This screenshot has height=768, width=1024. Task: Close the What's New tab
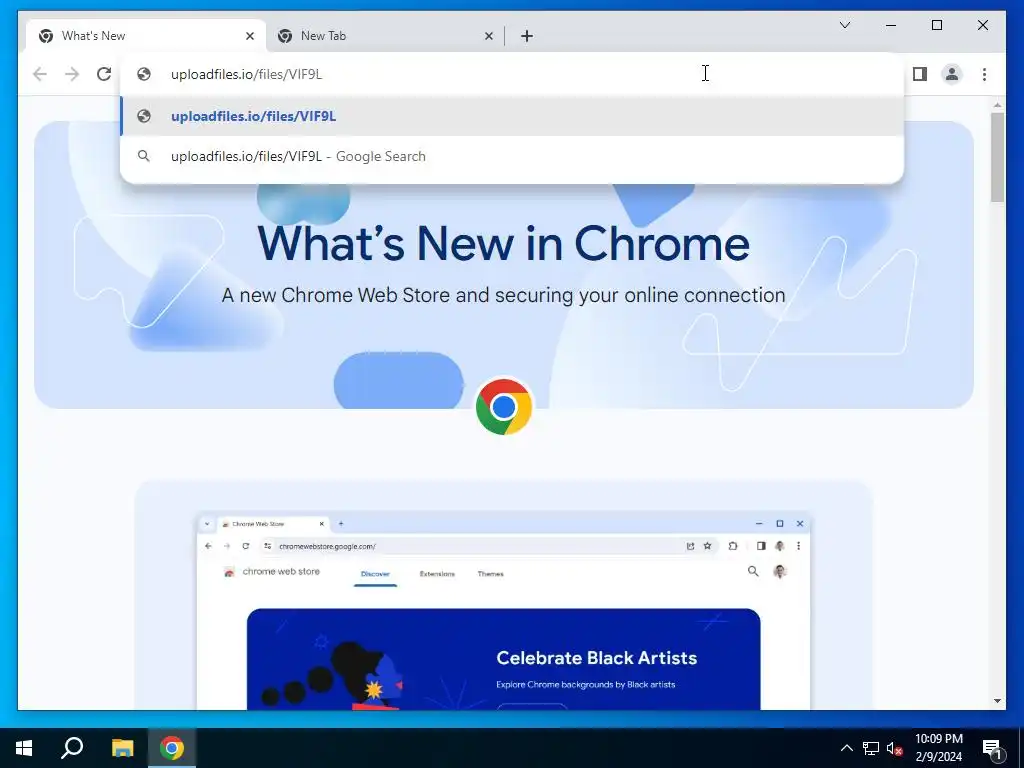click(249, 36)
